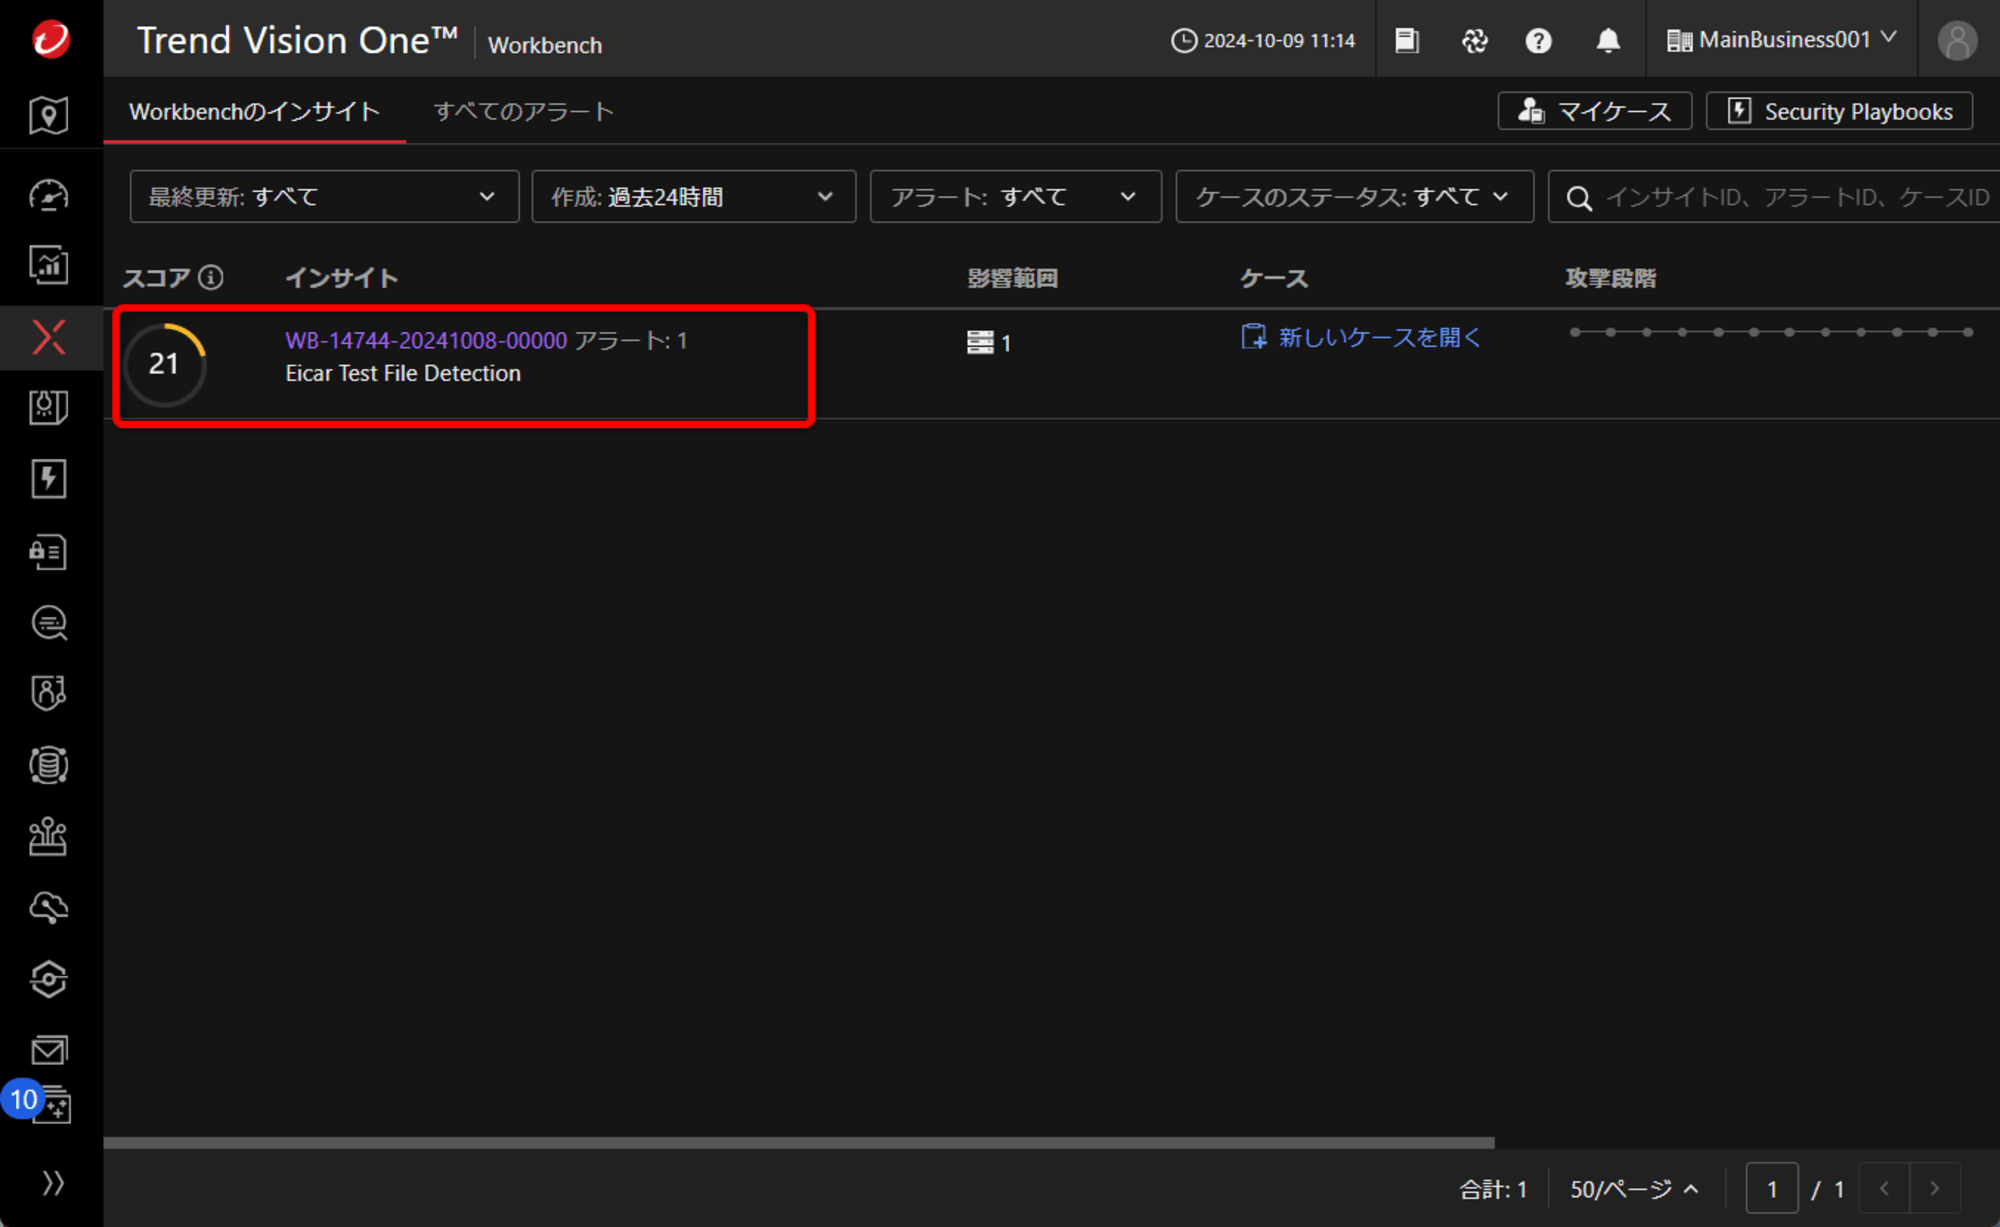Select the XDR Workbench X sidebar icon

49,337
